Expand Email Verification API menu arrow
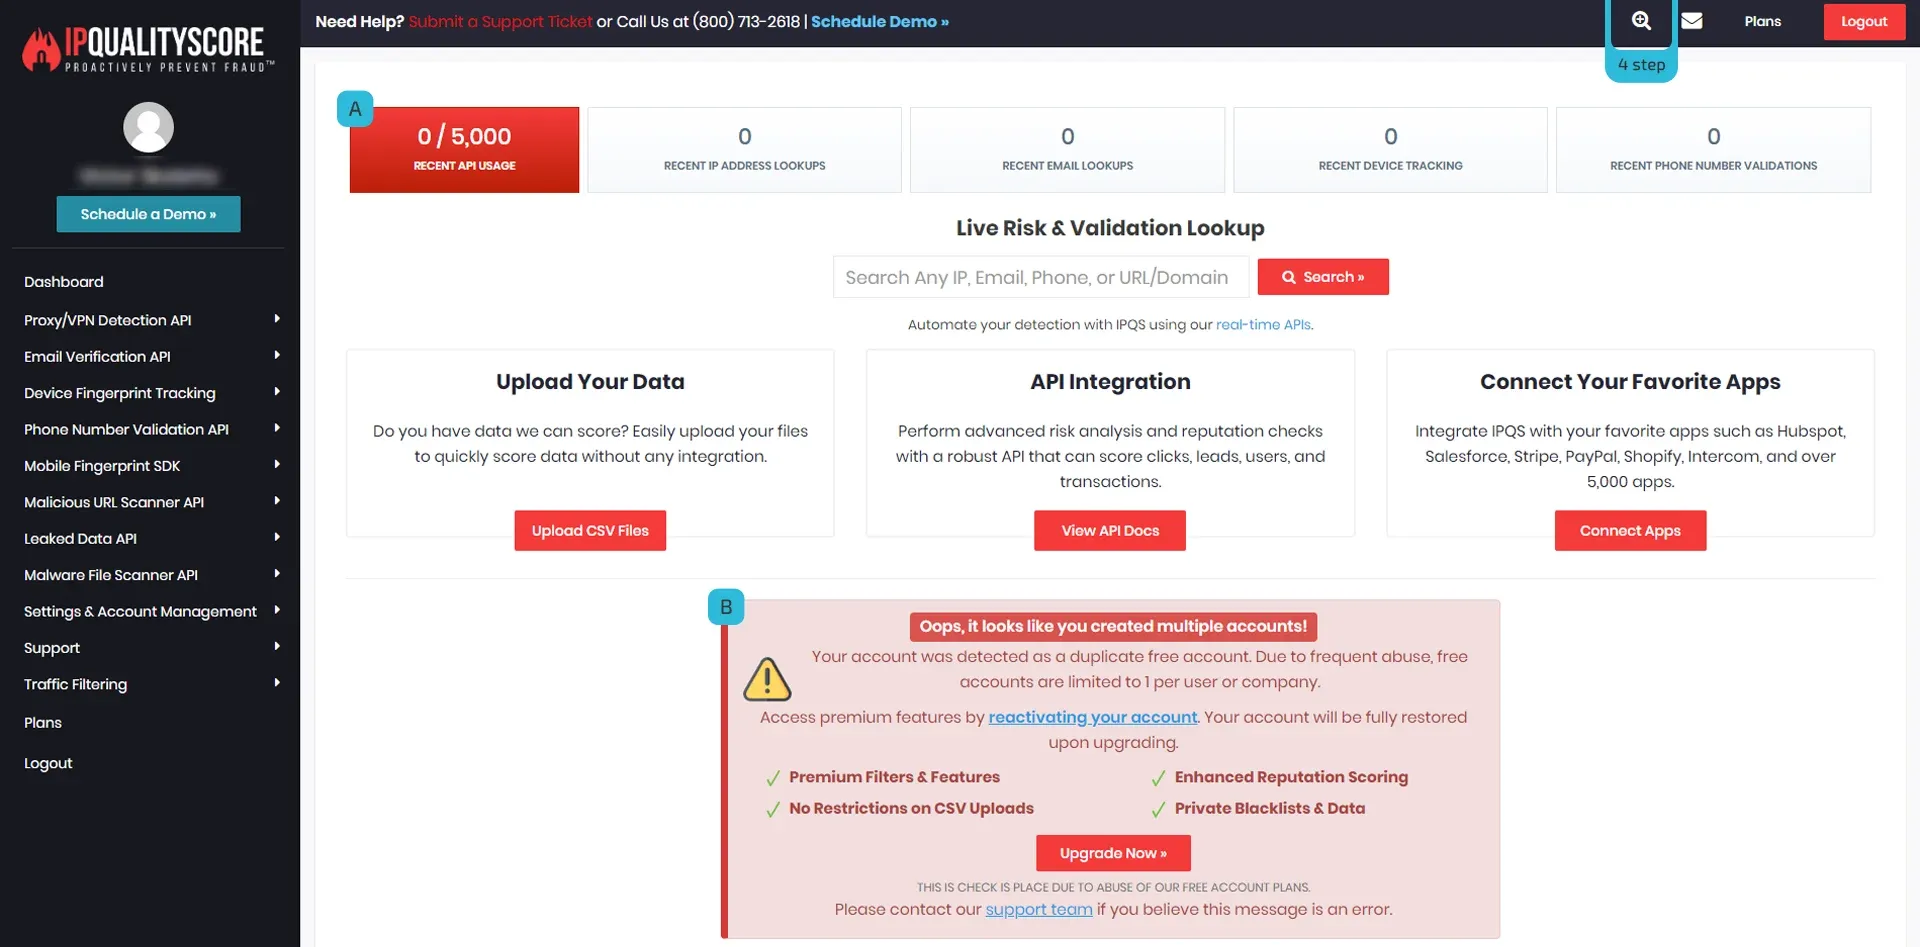The height and width of the screenshot is (947, 1920). tap(277, 356)
